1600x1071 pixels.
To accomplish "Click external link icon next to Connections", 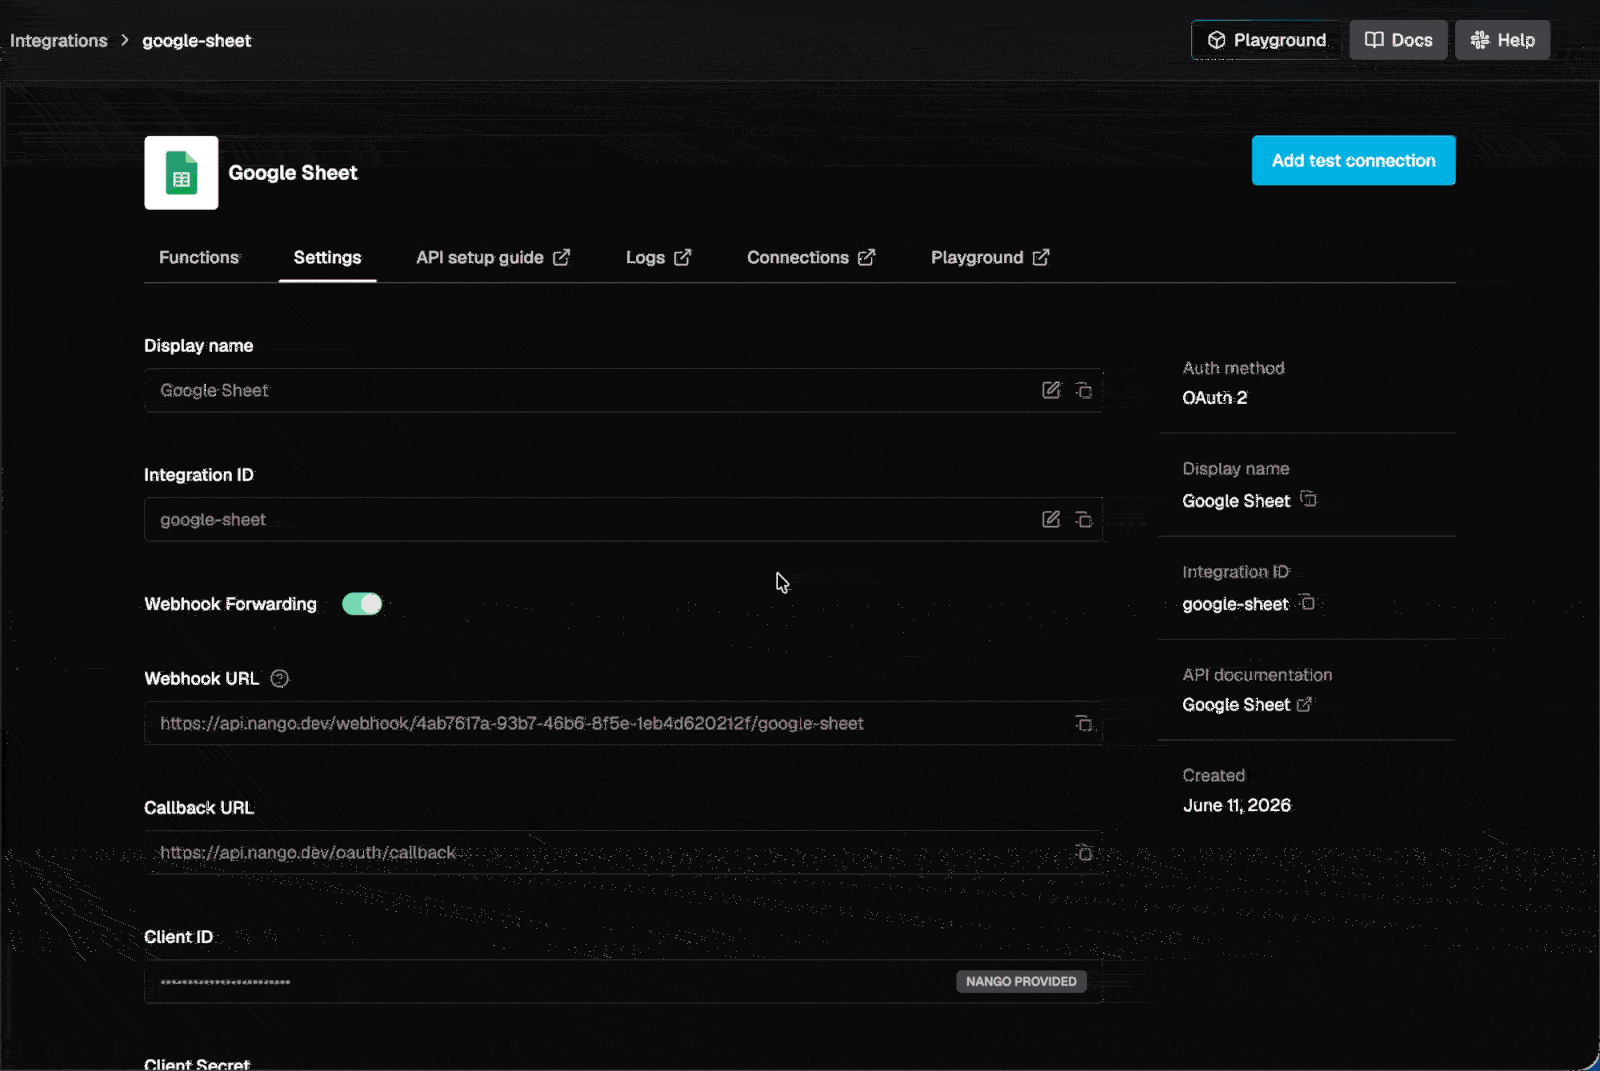I will (x=867, y=257).
